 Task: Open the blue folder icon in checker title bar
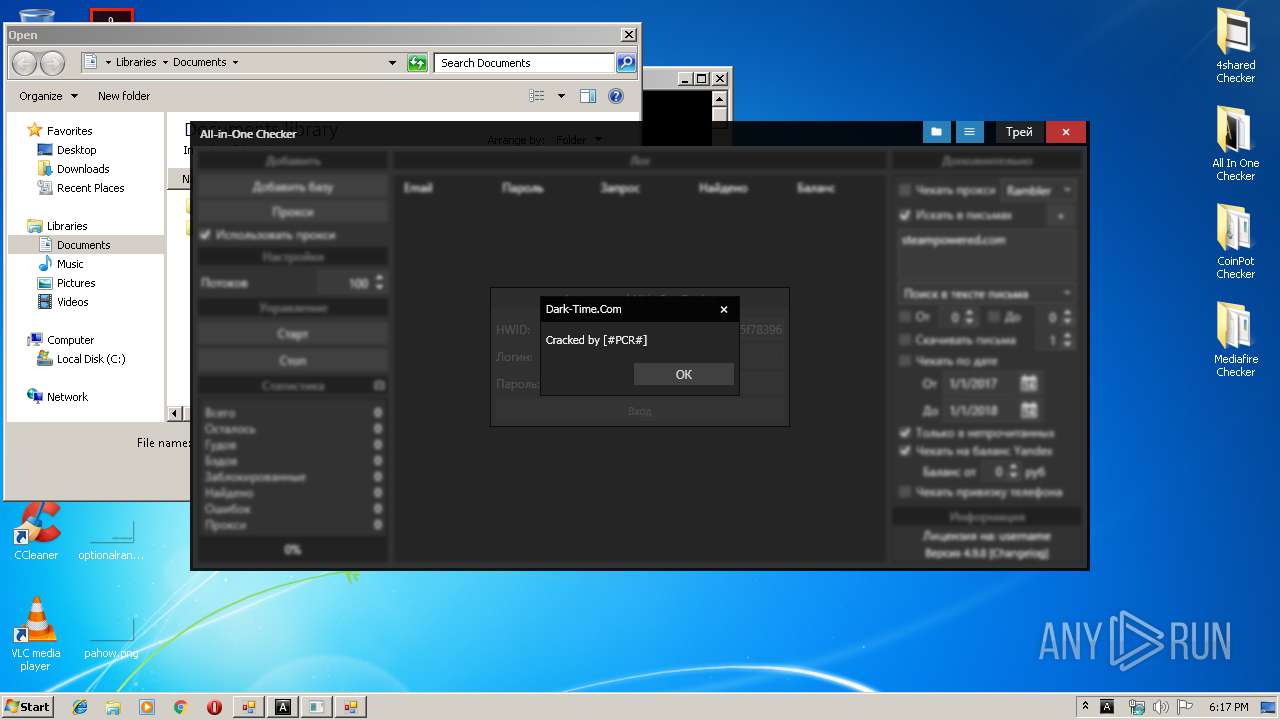click(937, 132)
